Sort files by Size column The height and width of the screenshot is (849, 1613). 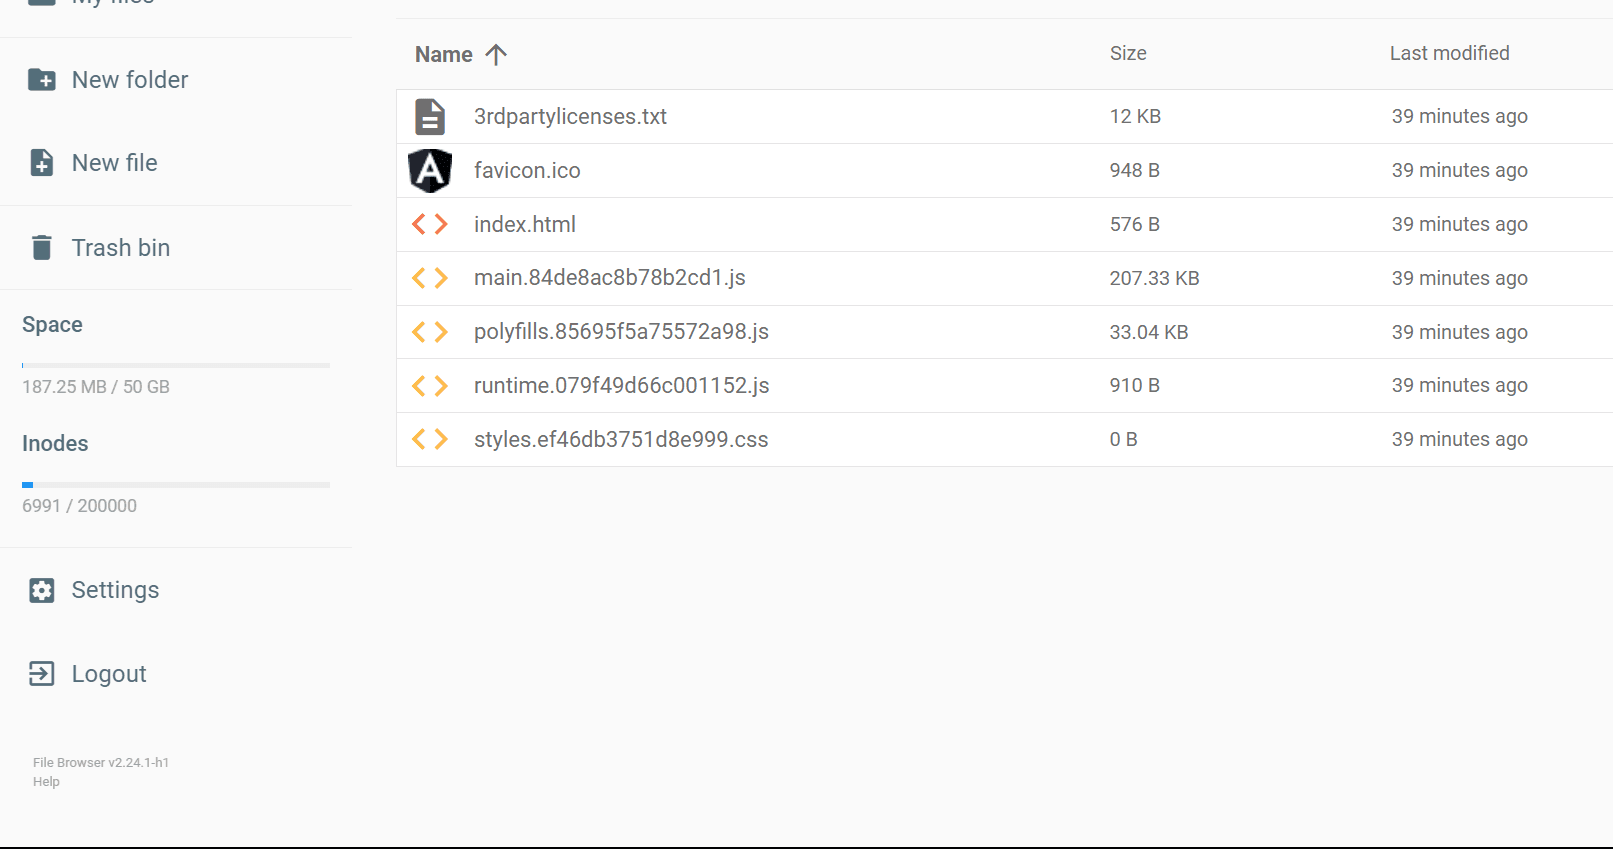[x=1128, y=53]
